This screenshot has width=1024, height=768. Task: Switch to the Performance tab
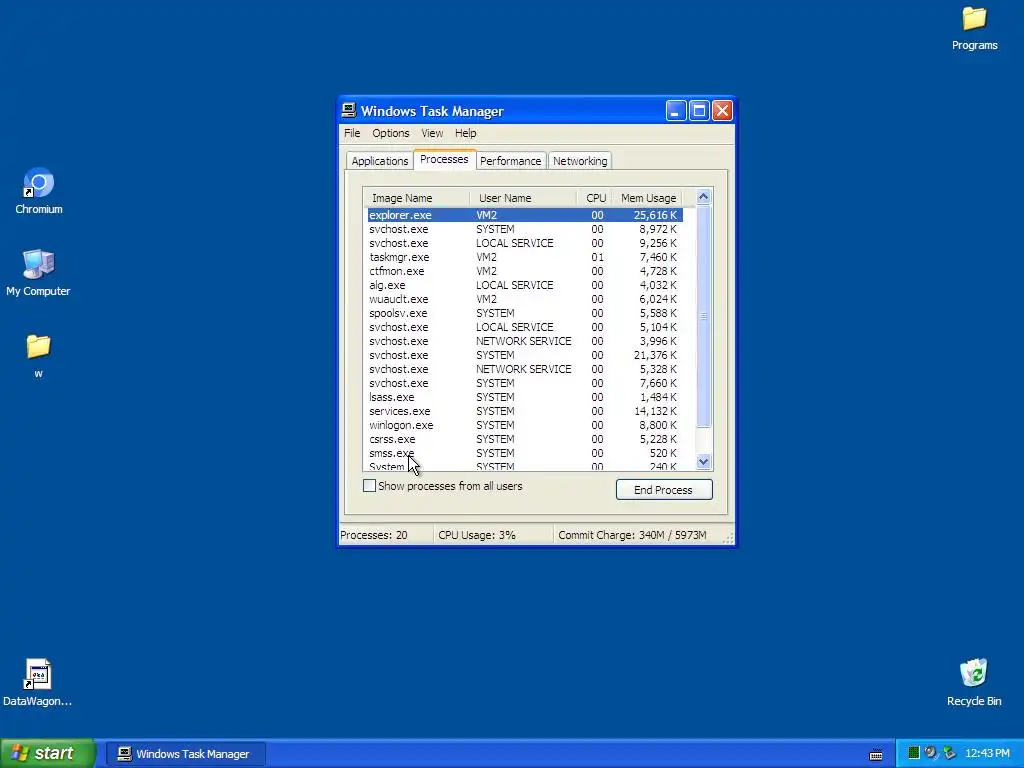[510, 161]
